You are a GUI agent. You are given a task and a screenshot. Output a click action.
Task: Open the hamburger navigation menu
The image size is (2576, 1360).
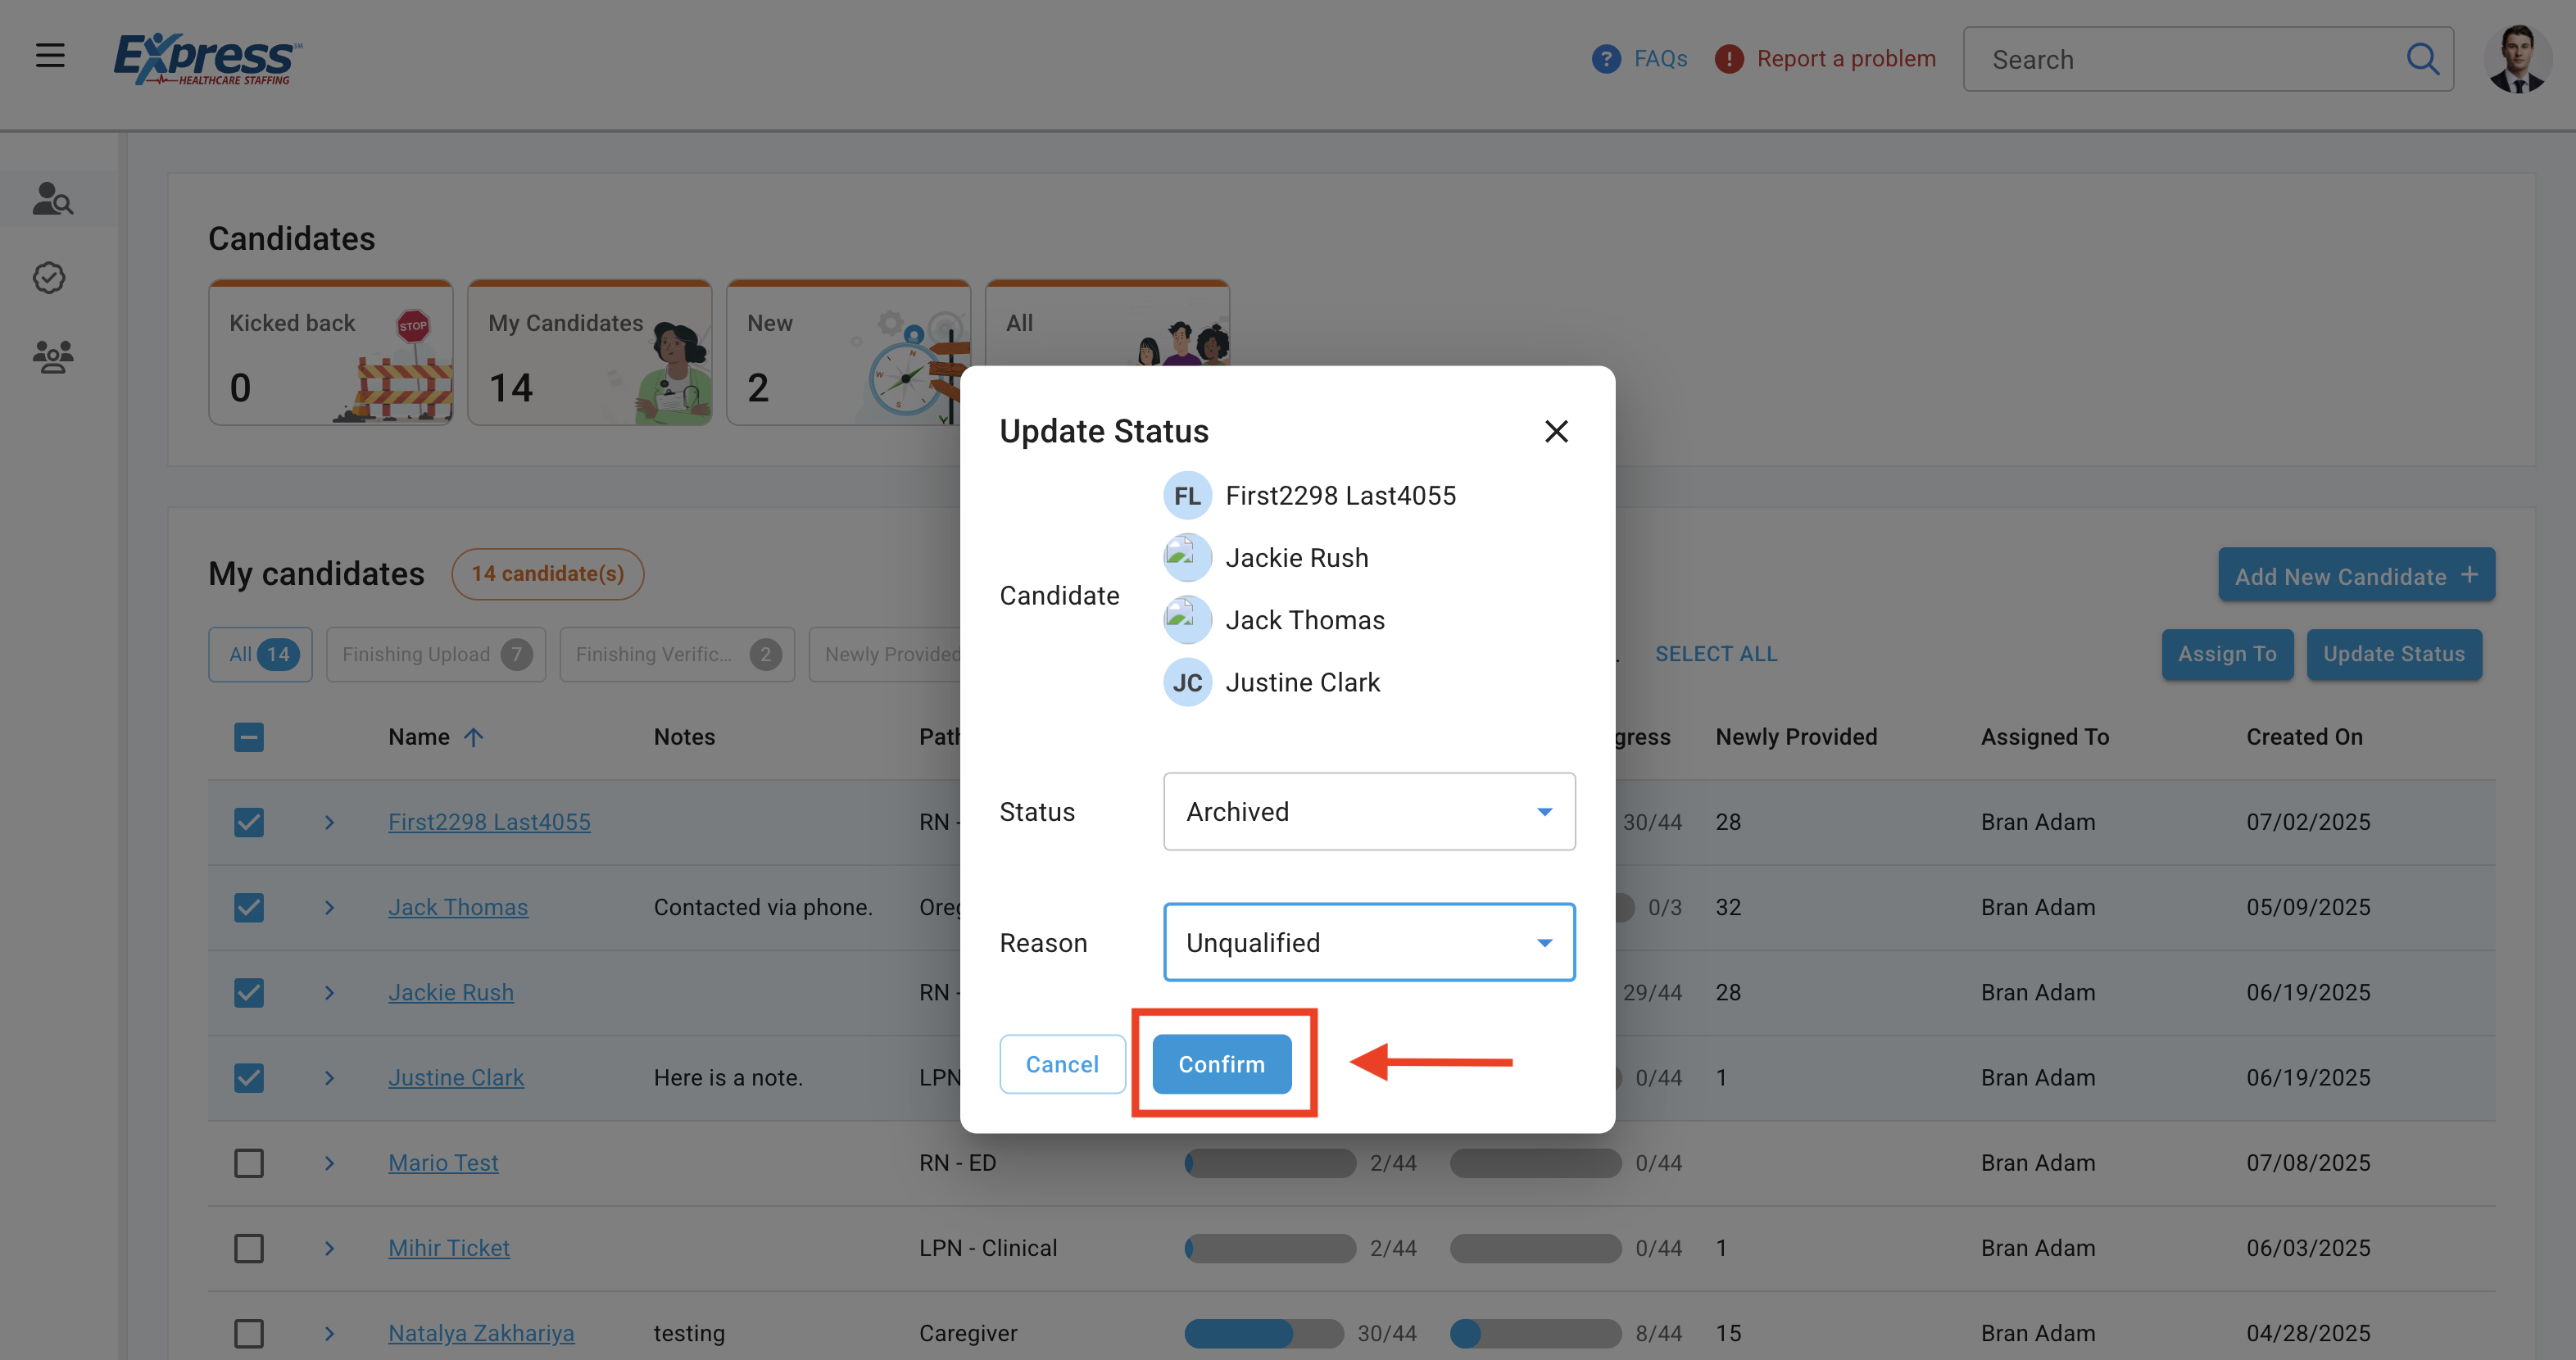pos(50,55)
